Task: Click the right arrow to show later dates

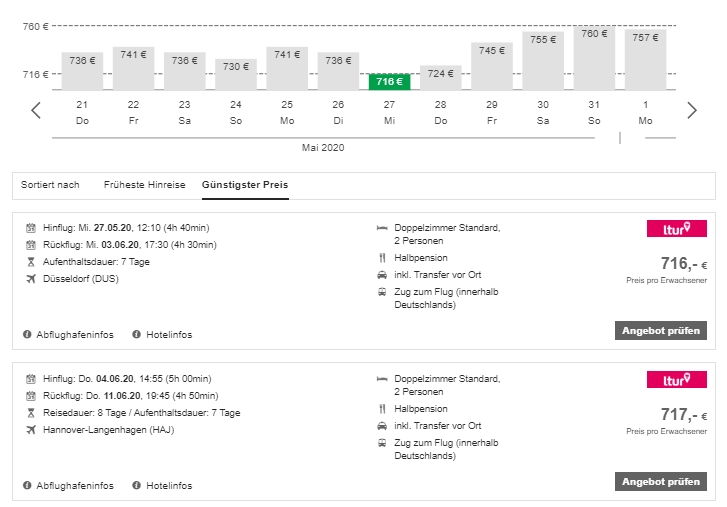Action: (x=691, y=110)
